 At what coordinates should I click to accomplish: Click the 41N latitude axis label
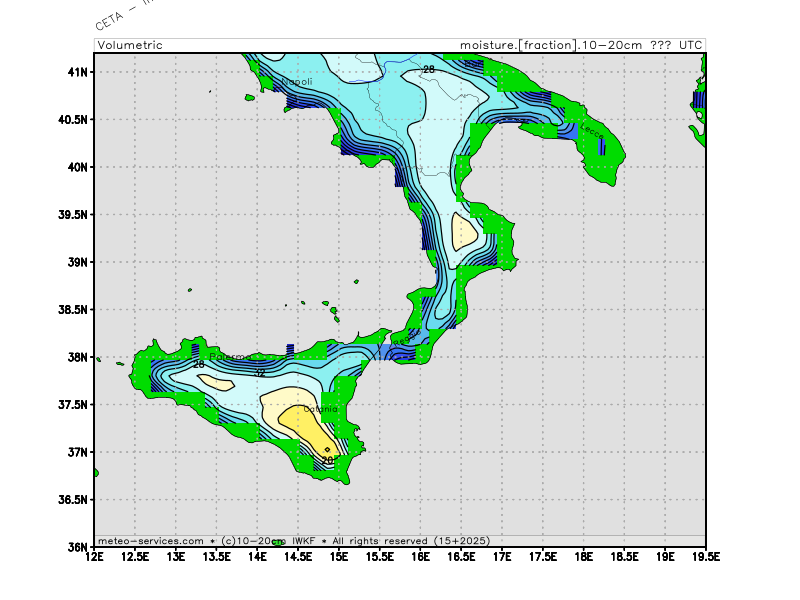[x=78, y=72]
